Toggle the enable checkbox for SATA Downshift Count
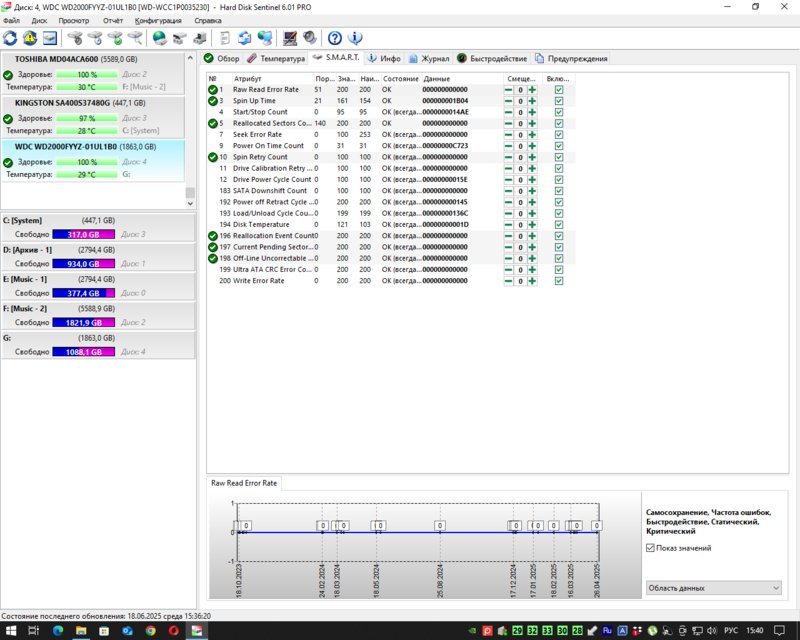 click(559, 191)
